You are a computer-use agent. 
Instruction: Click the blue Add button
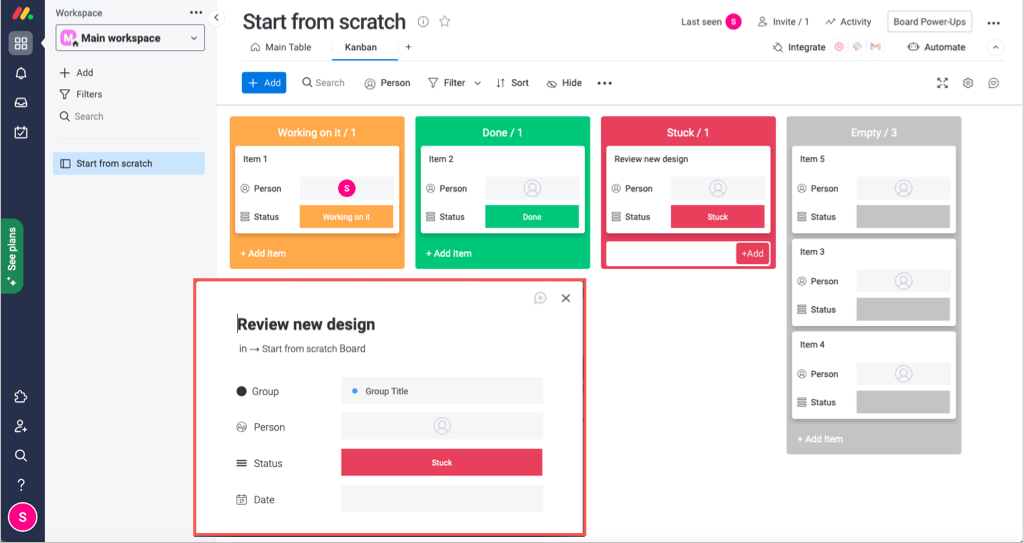264,83
